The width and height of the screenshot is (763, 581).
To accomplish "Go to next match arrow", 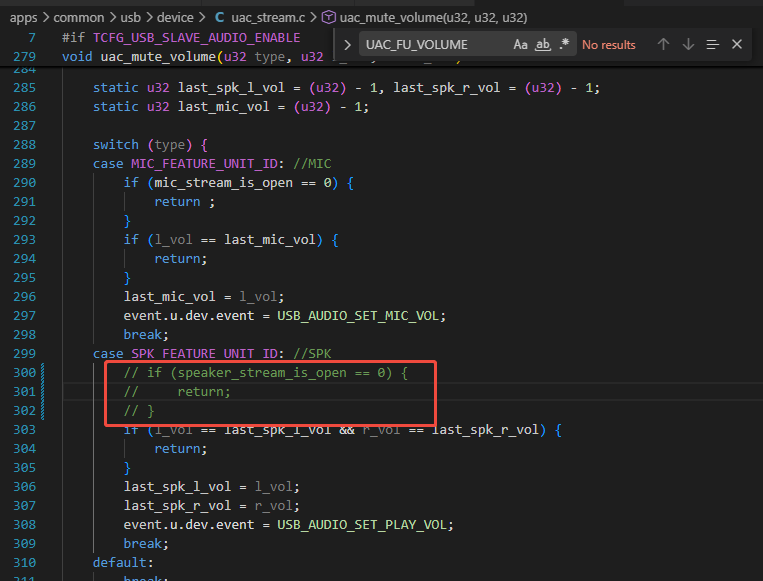I will [688, 45].
